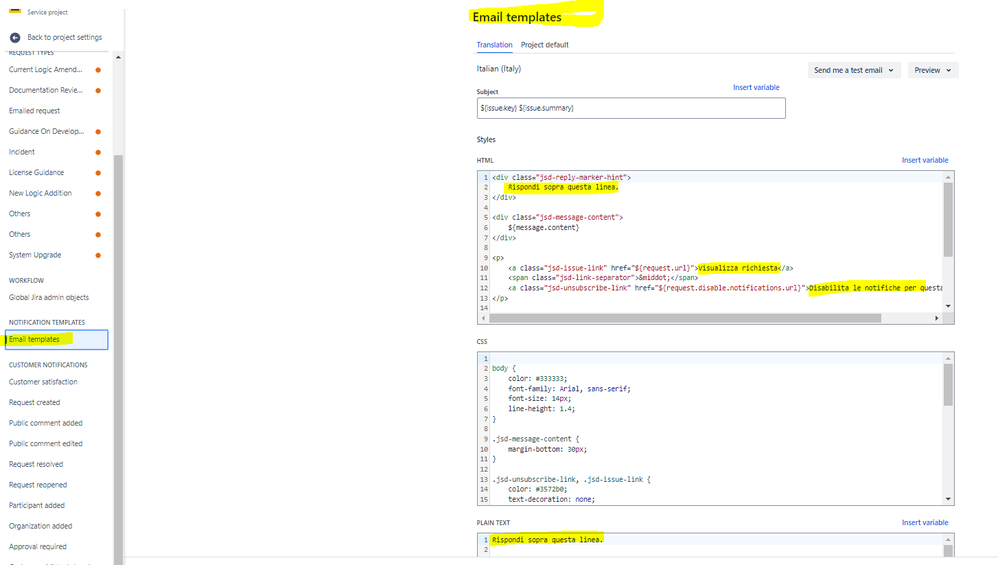The height and width of the screenshot is (565, 998).
Task: Click '${message.content}' line in HTML editor
Action: tap(544, 228)
